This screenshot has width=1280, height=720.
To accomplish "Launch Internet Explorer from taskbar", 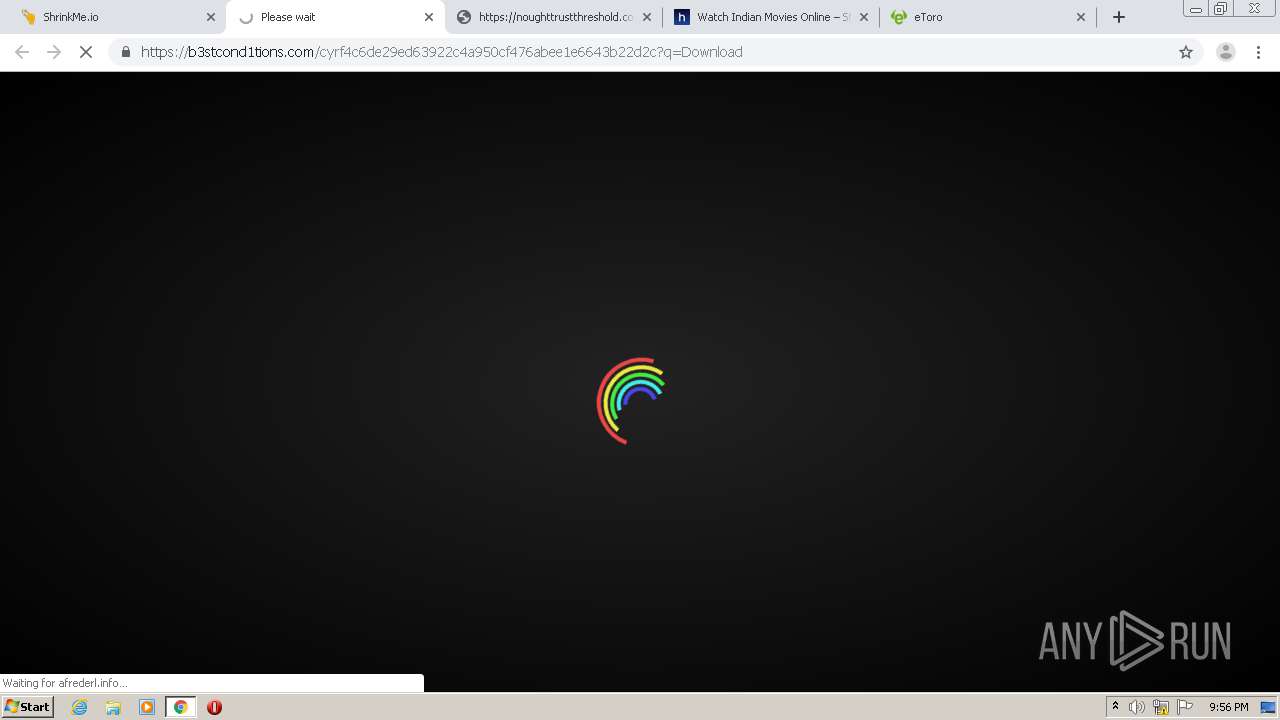I will pyautogui.click(x=80, y=707).
